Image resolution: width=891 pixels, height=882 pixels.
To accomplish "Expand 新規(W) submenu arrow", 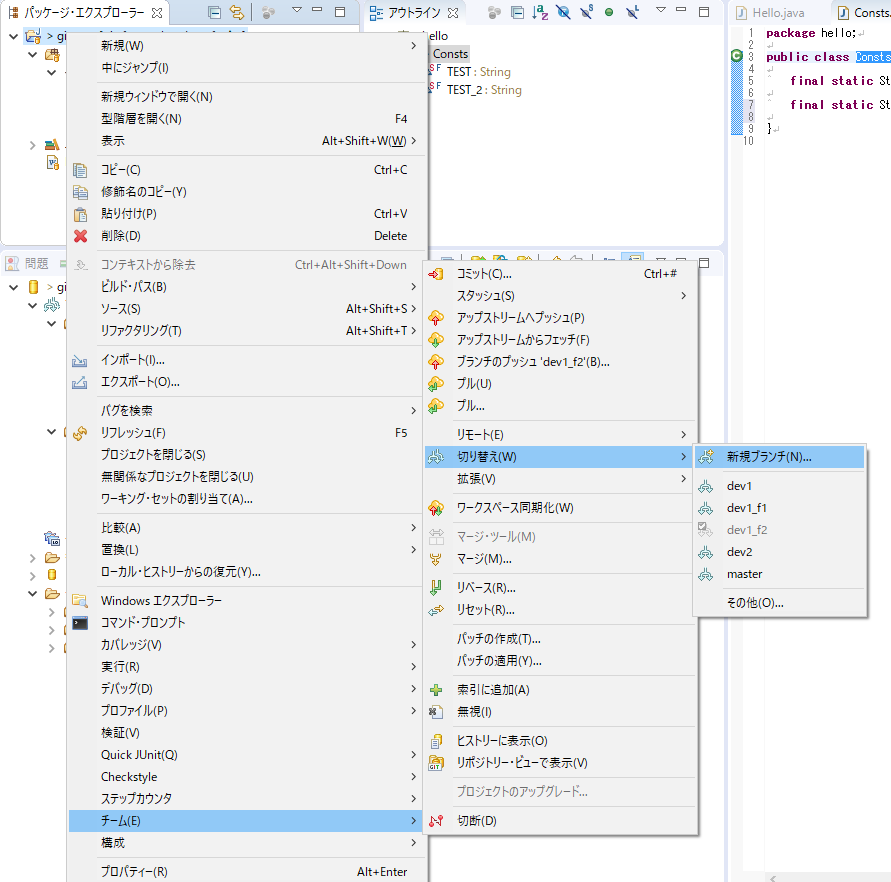I will coord(414,45).
